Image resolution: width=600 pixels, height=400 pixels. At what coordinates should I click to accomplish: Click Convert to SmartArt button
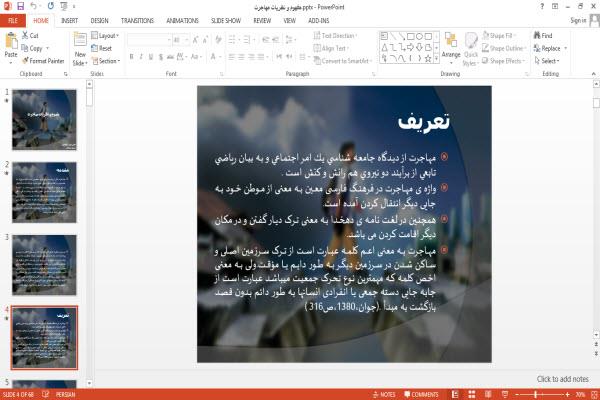pyautogui.click(x=343, y=61)
